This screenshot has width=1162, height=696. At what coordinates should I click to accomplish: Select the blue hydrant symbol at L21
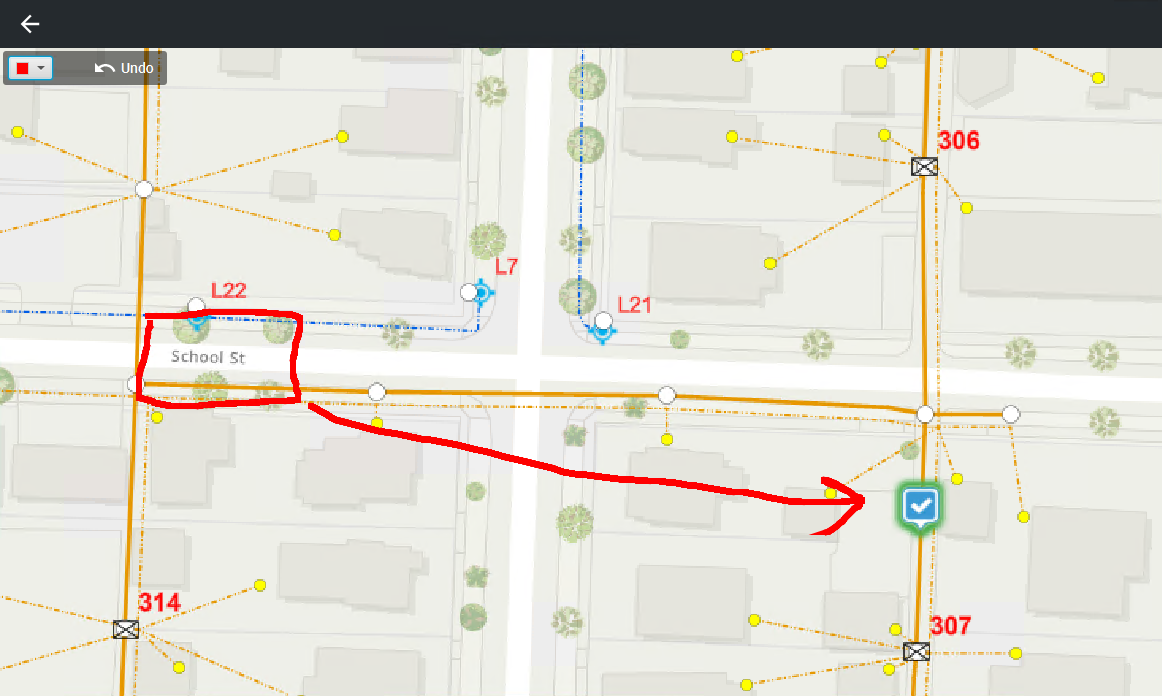coord(602,331)
